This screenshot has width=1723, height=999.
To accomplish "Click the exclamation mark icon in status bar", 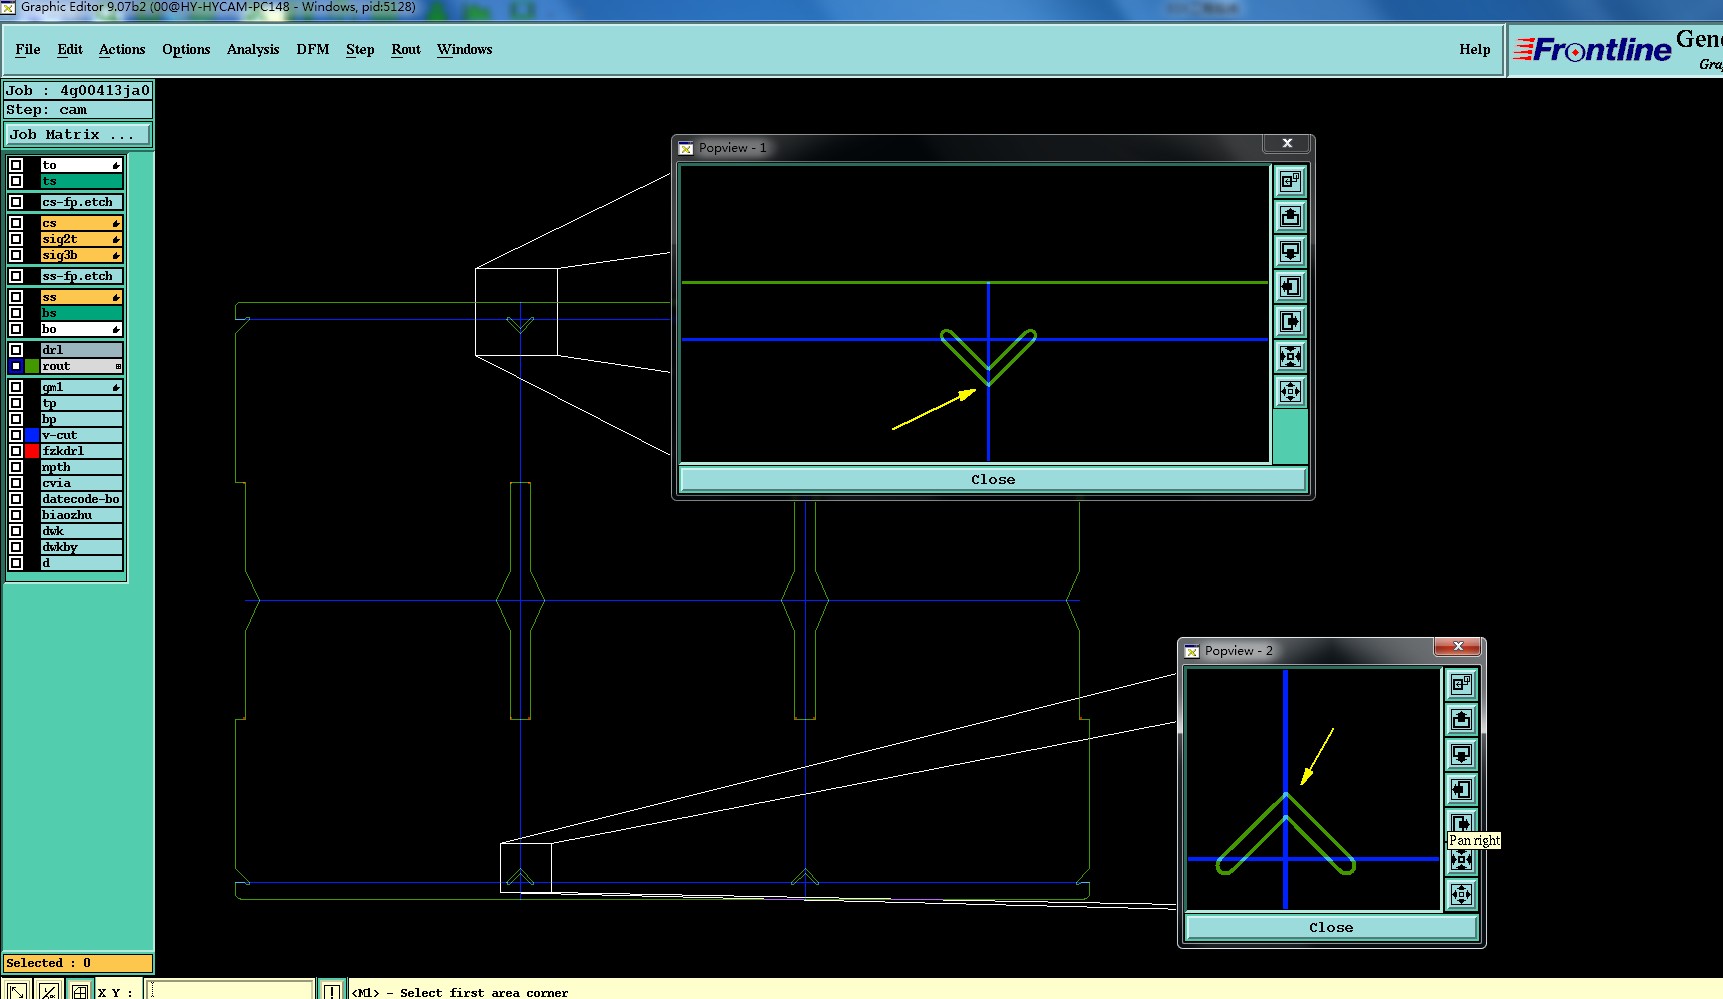I will (332, 990).
